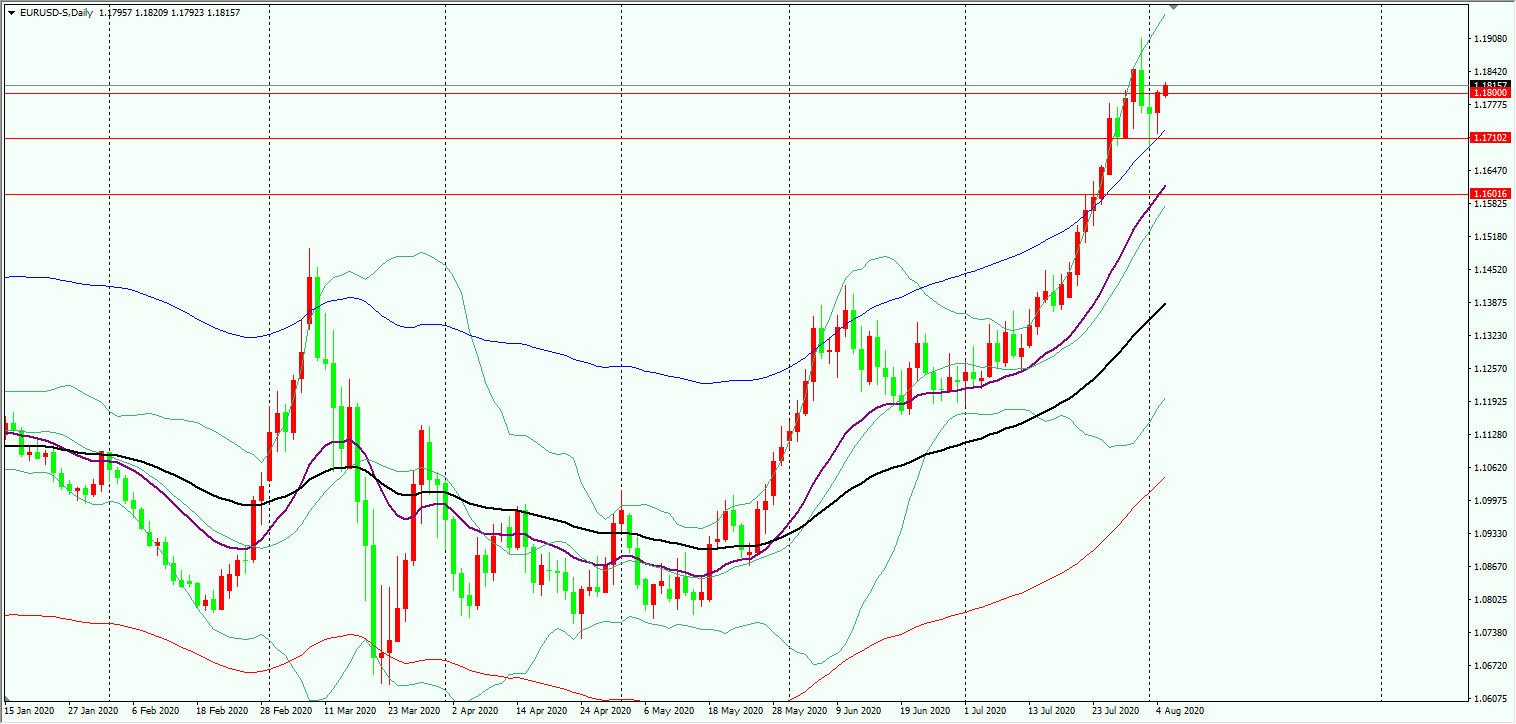
Task: Click the 1.10620 price scale value
Action: coord(1490,468)
